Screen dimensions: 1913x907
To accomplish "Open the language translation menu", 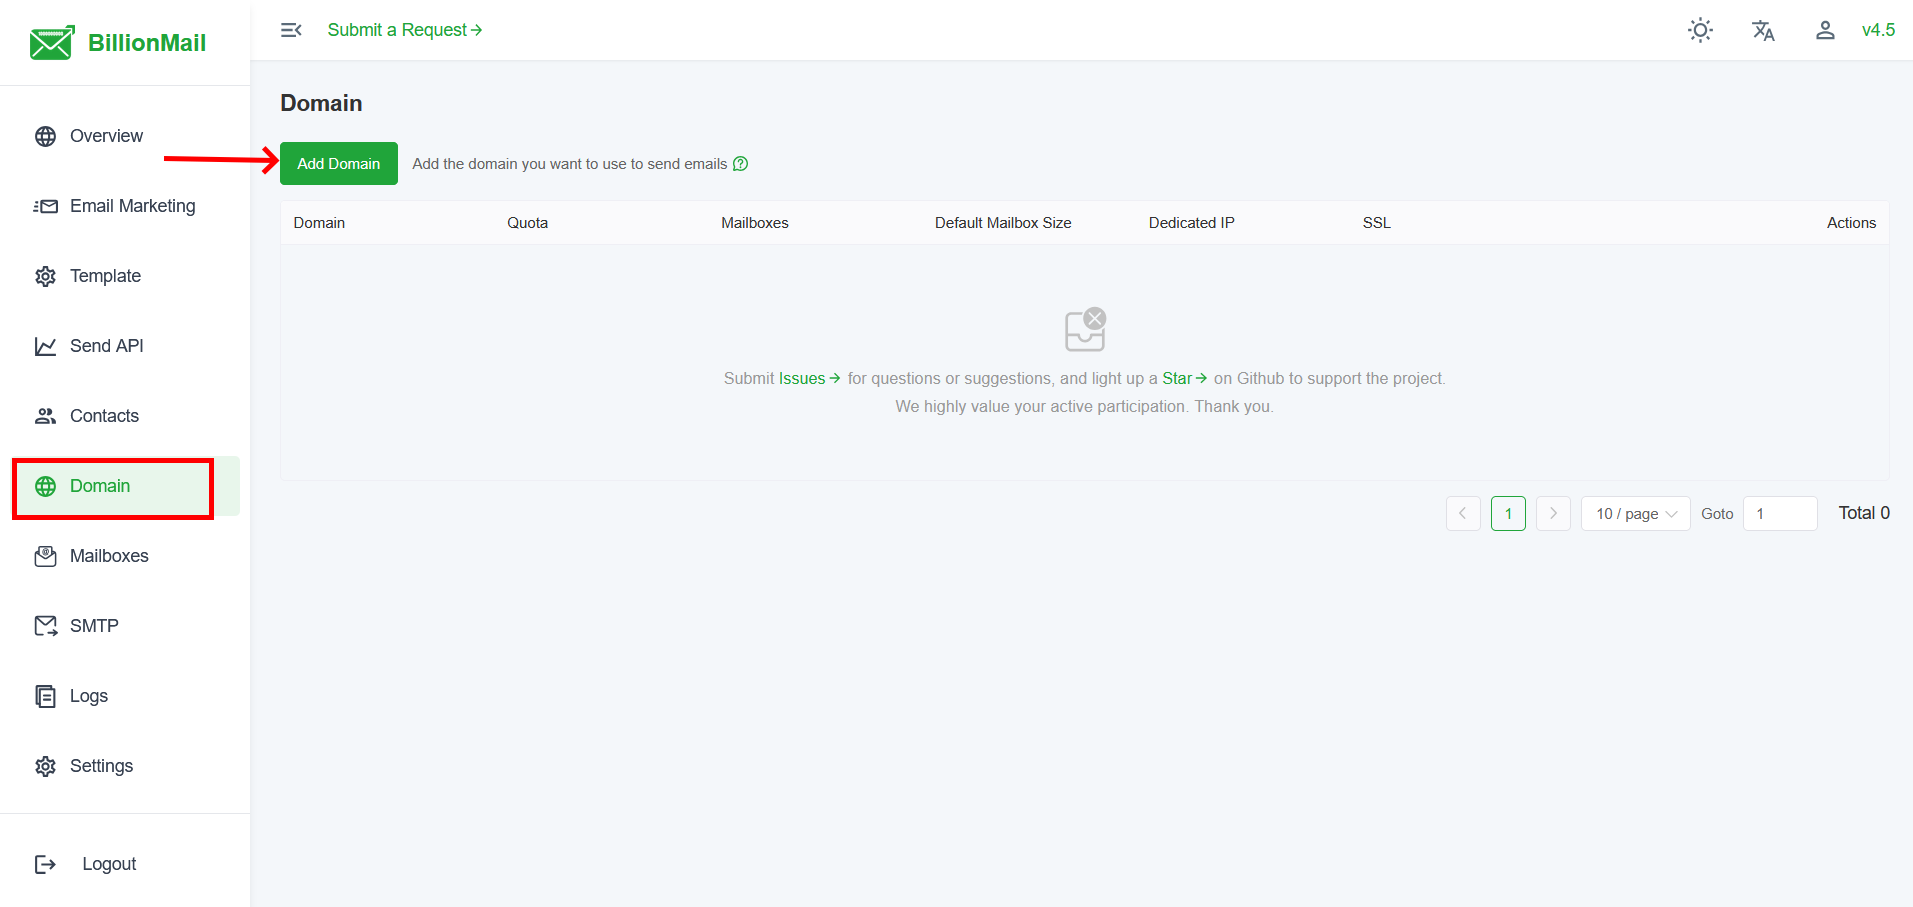I will click(1763, 30).
